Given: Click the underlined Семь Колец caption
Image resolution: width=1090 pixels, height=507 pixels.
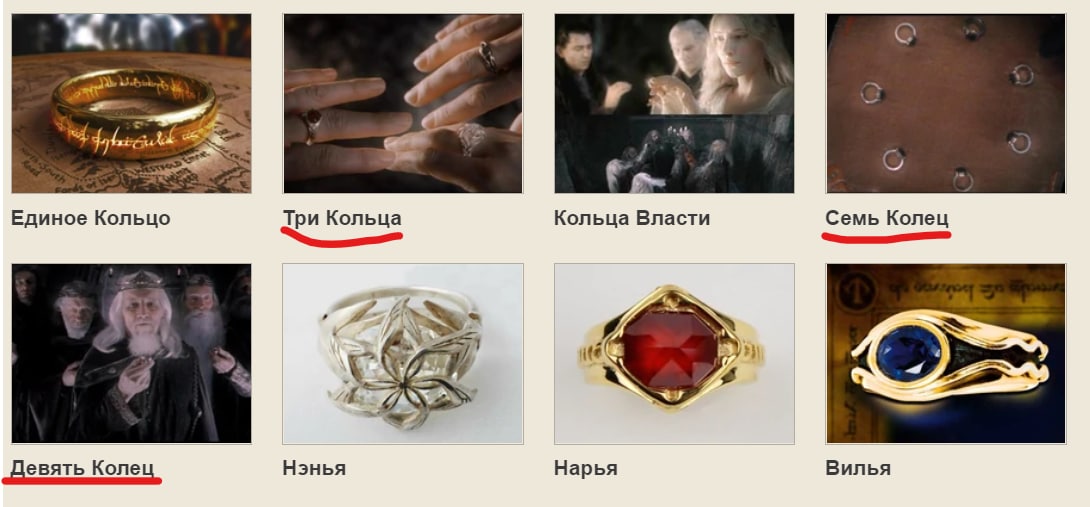Looking at the screenshot, I should coord(886,218).
